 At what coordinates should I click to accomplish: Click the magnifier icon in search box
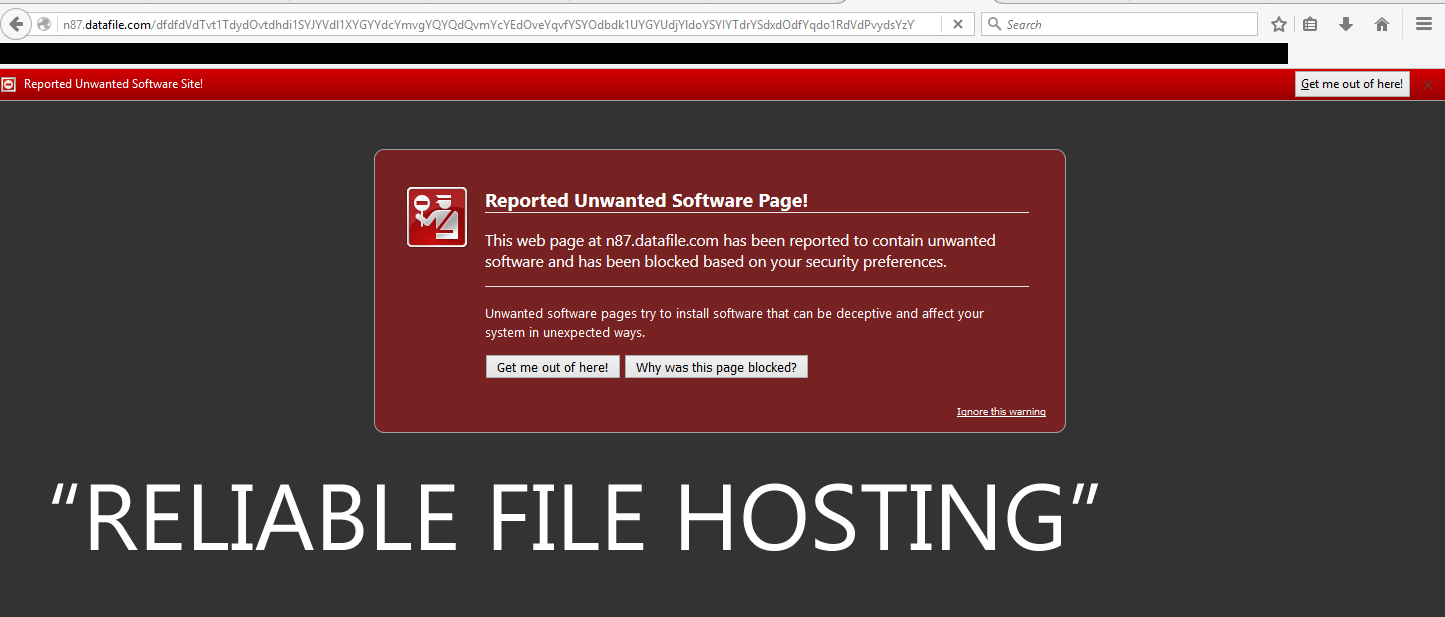point(994,24)
